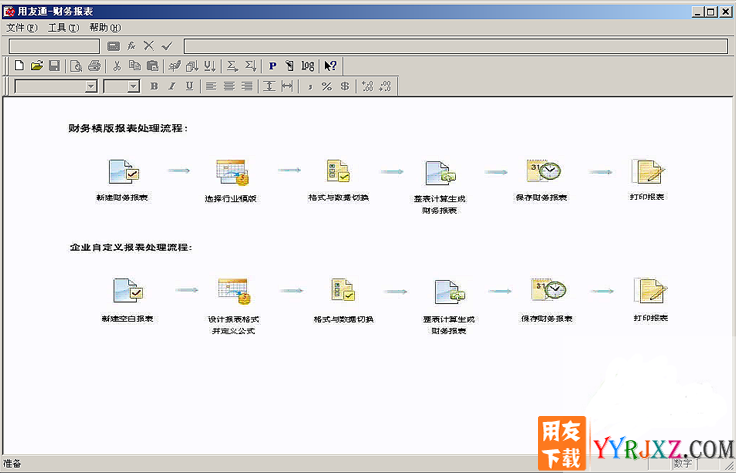This screenshot has height=473, width=736.
Task: Click the calculator icon beside fx
Action: (x=114, y=46)
